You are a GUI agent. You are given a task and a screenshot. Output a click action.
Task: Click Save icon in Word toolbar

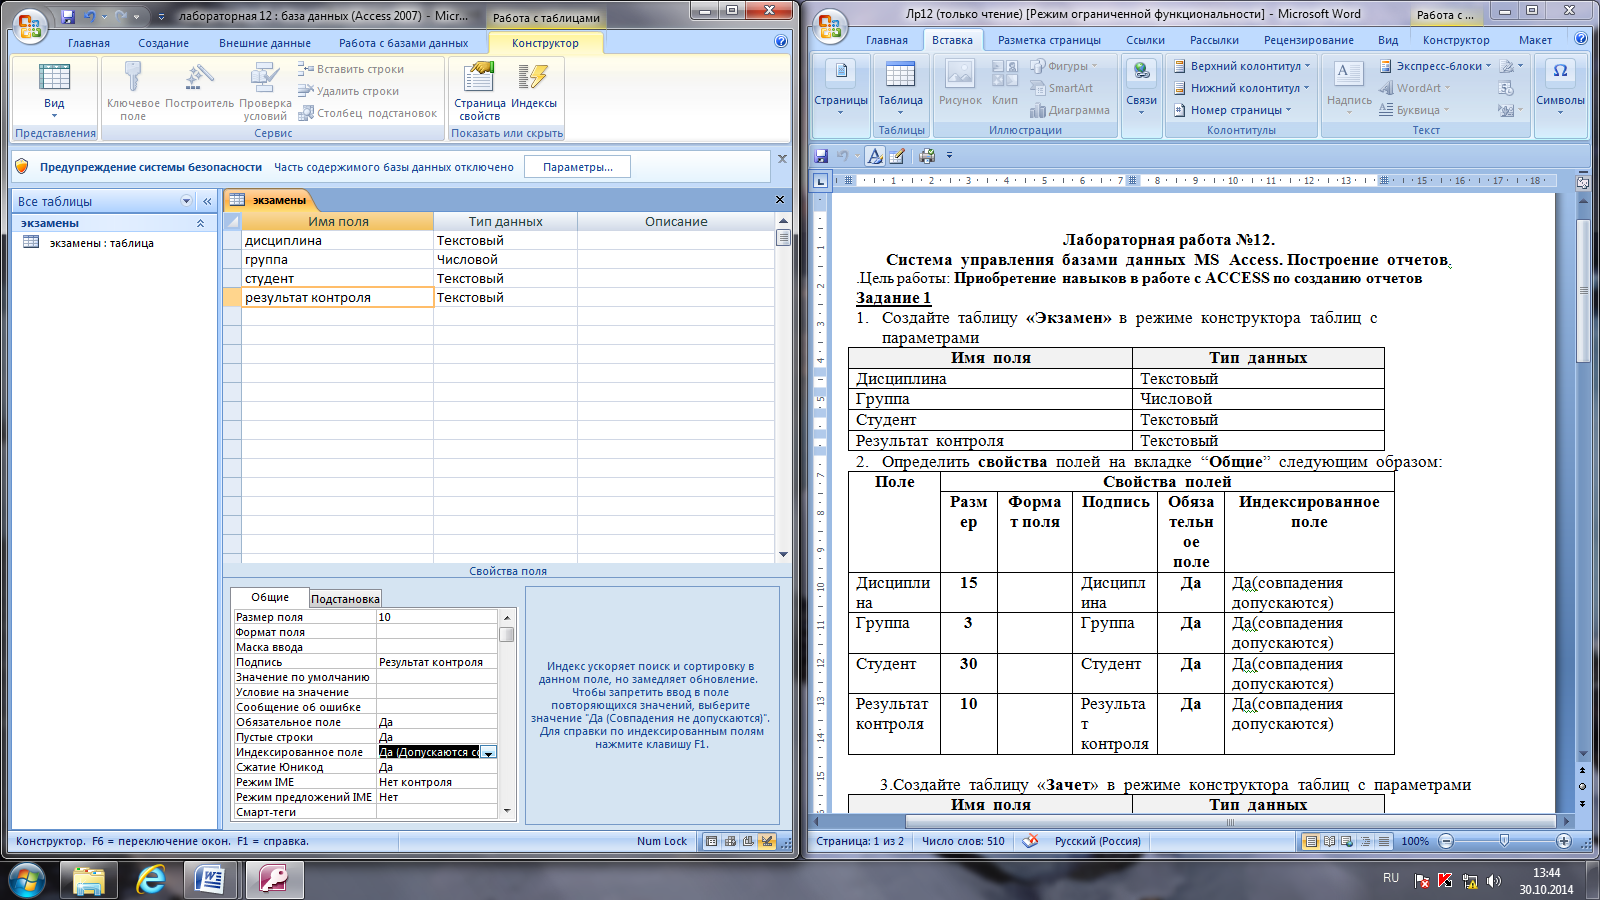pyautogui.click(x=821, y=156)
